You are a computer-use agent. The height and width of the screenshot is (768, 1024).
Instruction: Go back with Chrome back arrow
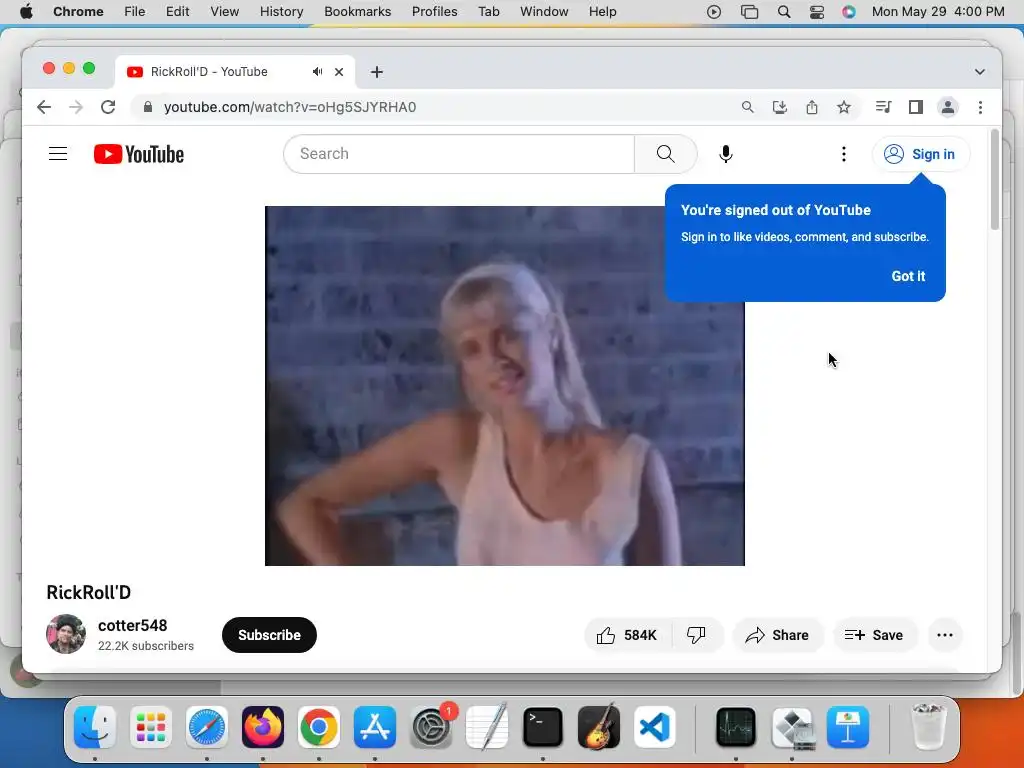click(44, 107)
